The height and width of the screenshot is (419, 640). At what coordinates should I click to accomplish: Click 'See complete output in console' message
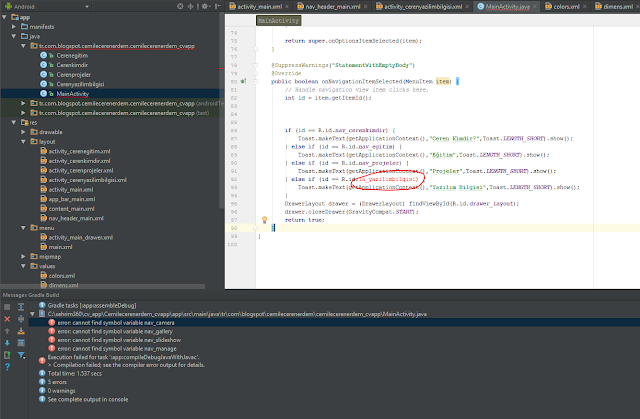point(88,399)
